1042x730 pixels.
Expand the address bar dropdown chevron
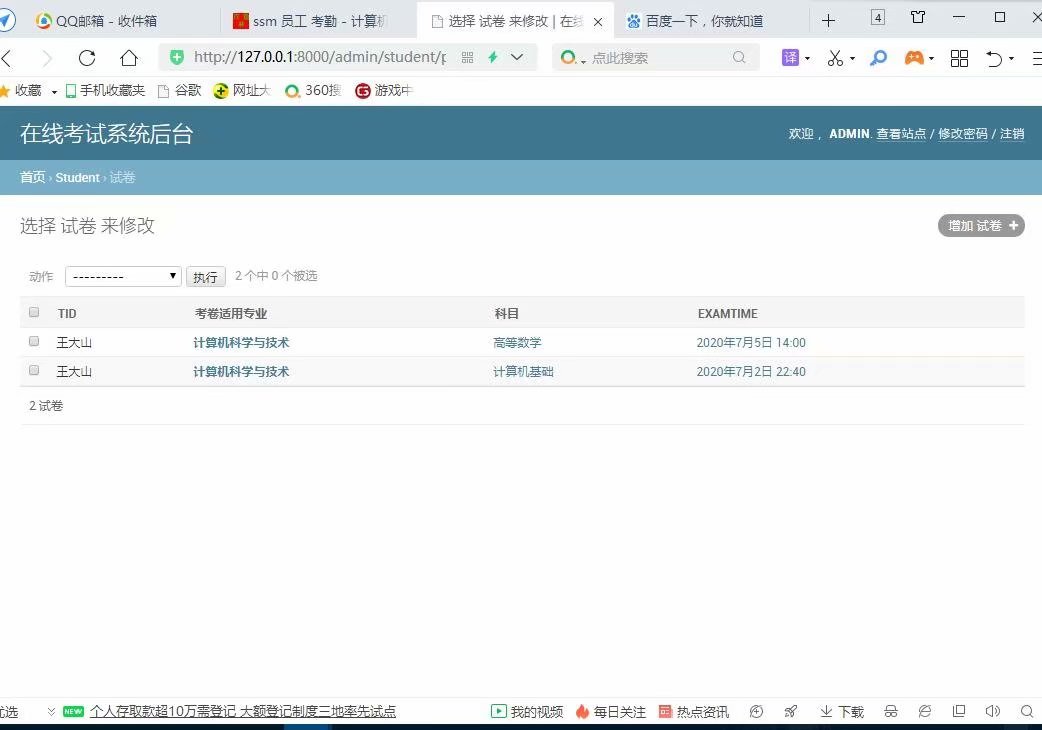(517, 57)
